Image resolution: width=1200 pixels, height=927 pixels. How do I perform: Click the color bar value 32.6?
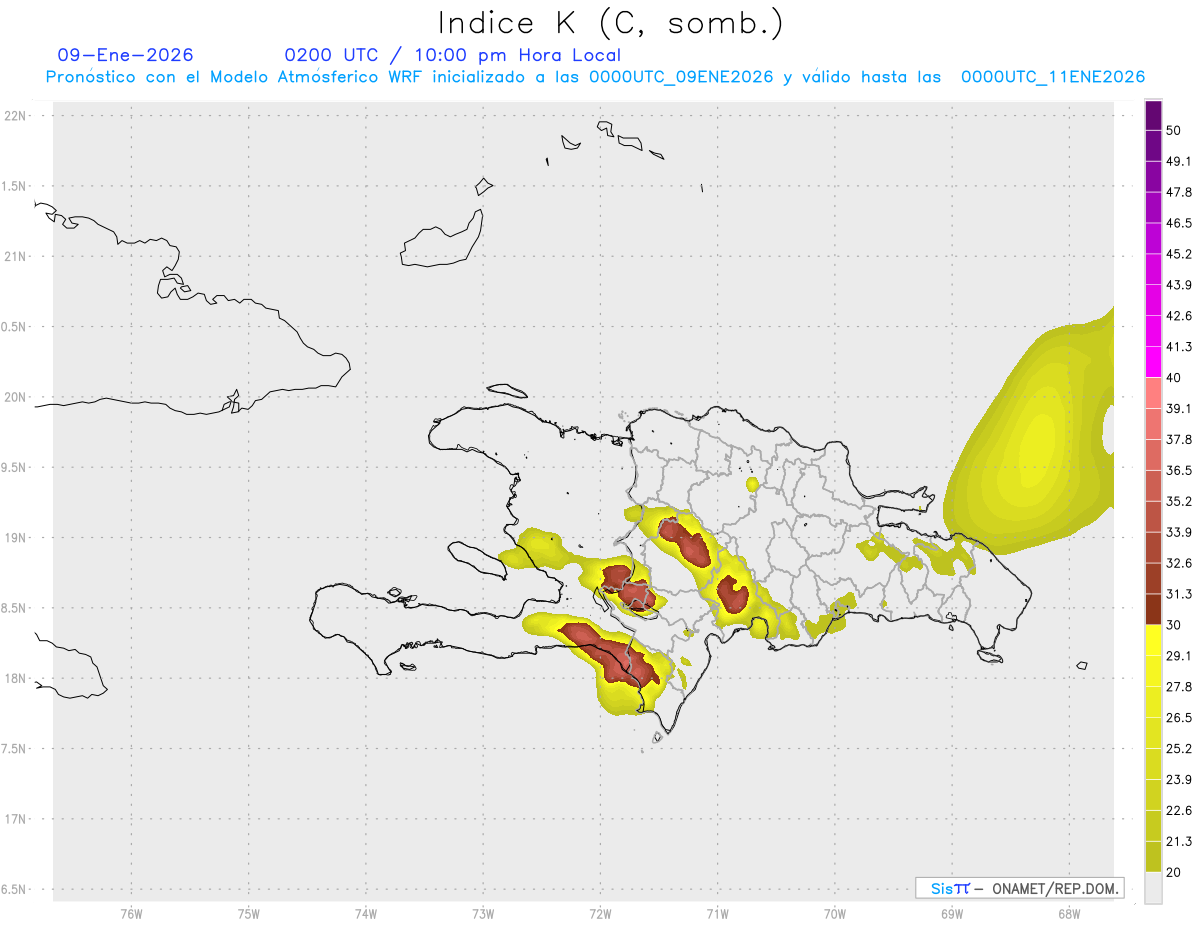(1179, 563)
